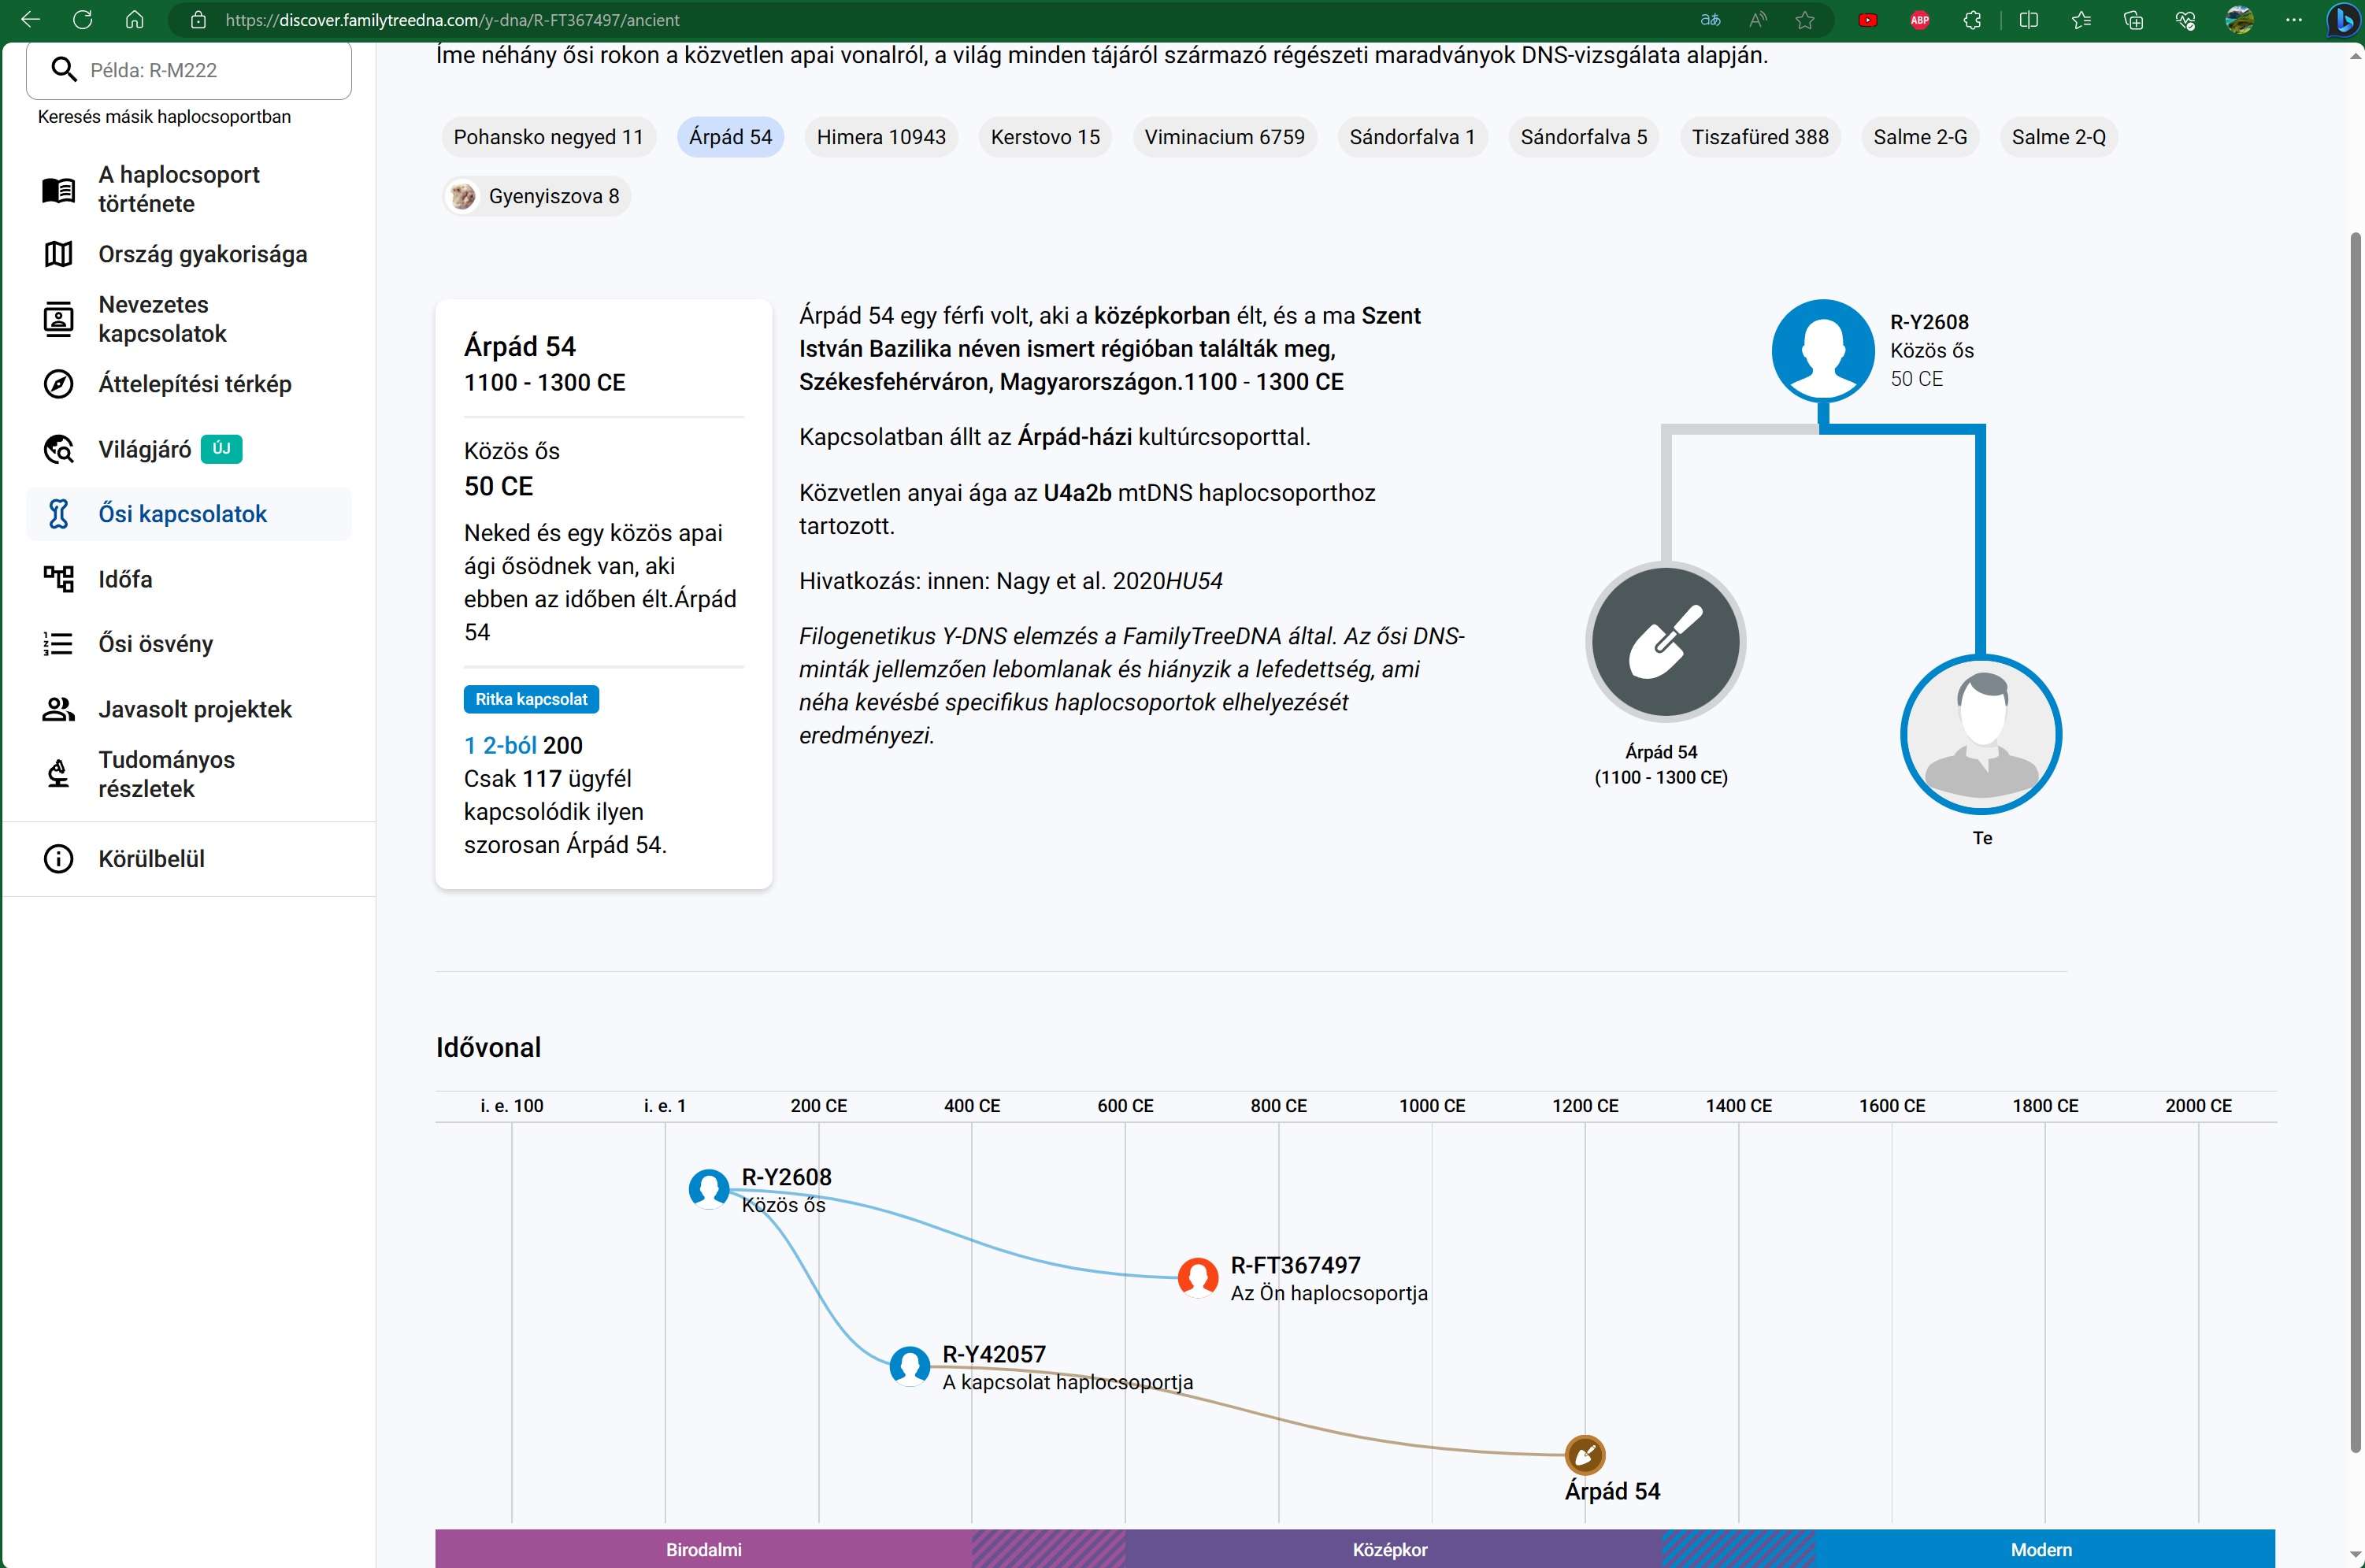Open Világjáró menu item
2365x1568 pixels.
(188, 450)
